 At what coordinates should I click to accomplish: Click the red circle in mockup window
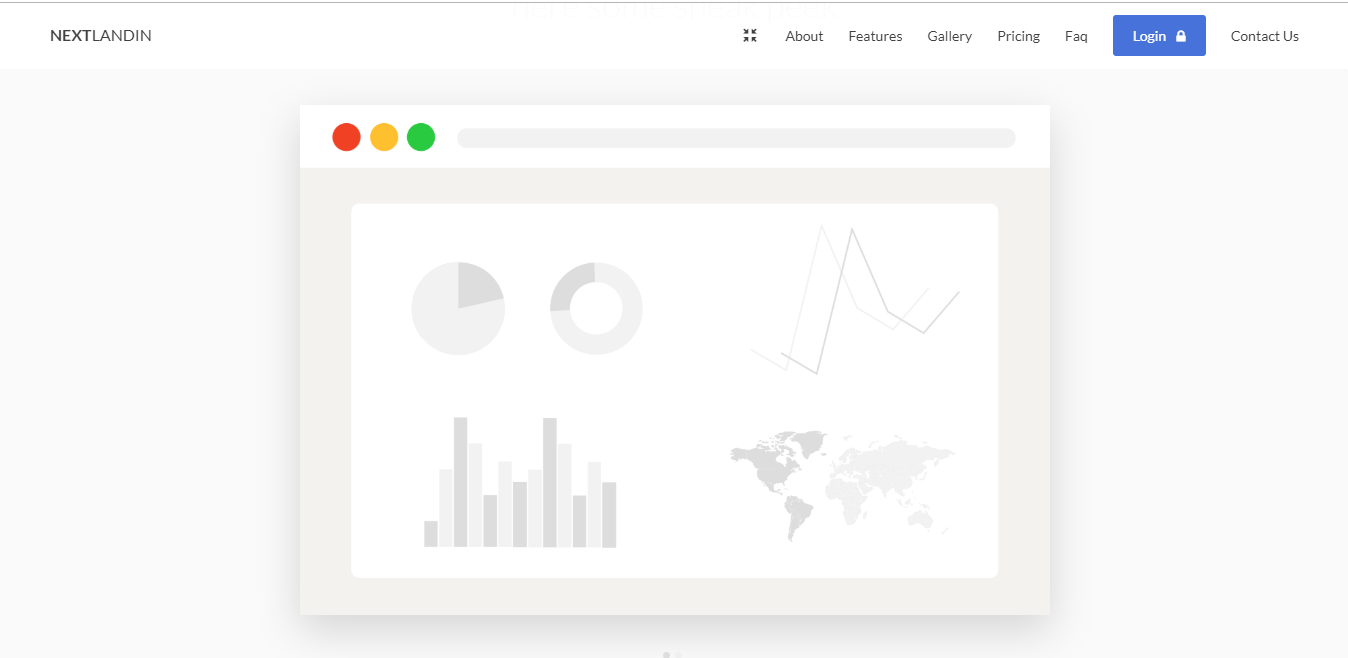[346, 137]
